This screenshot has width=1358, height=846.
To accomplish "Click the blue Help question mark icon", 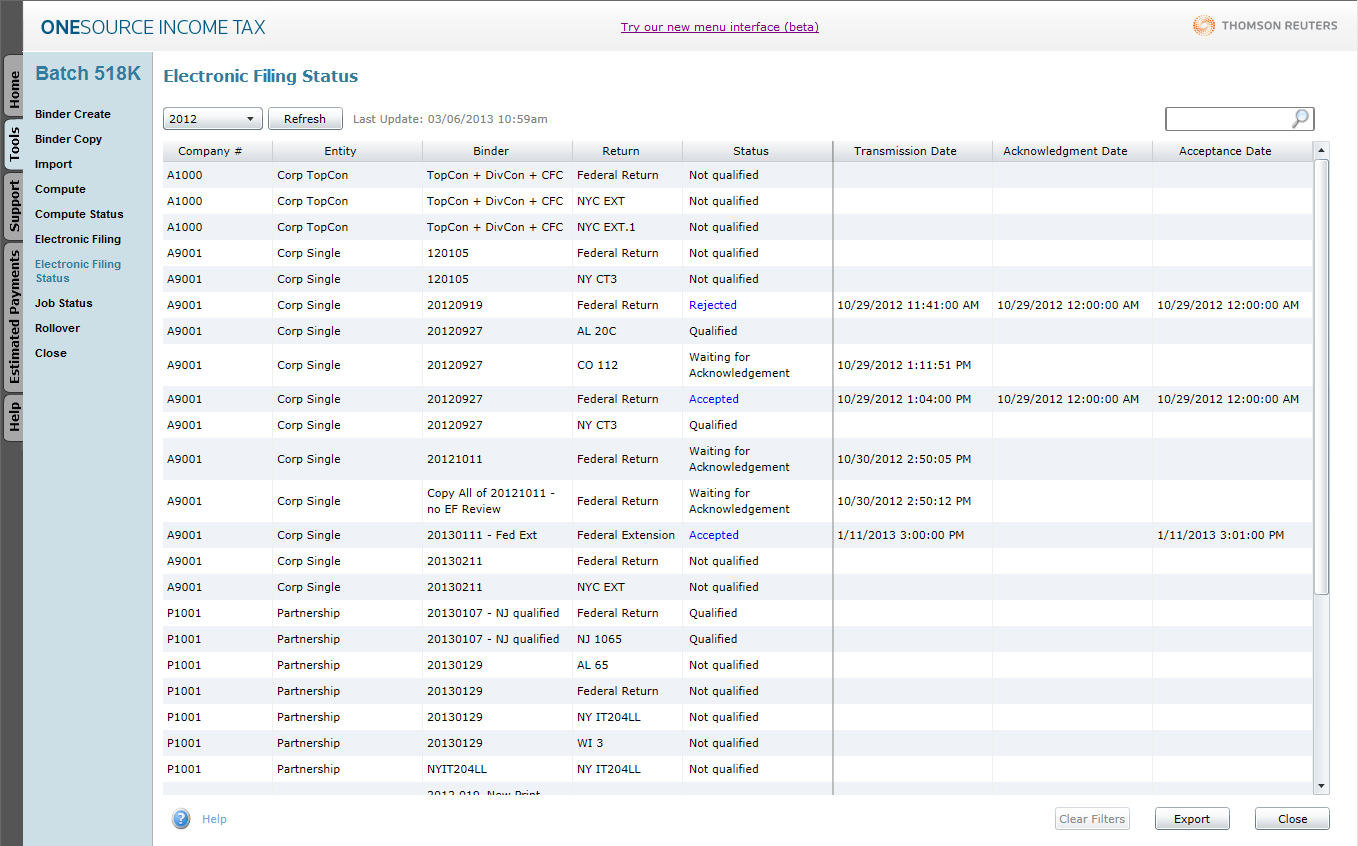I will [x=181, y=819].
